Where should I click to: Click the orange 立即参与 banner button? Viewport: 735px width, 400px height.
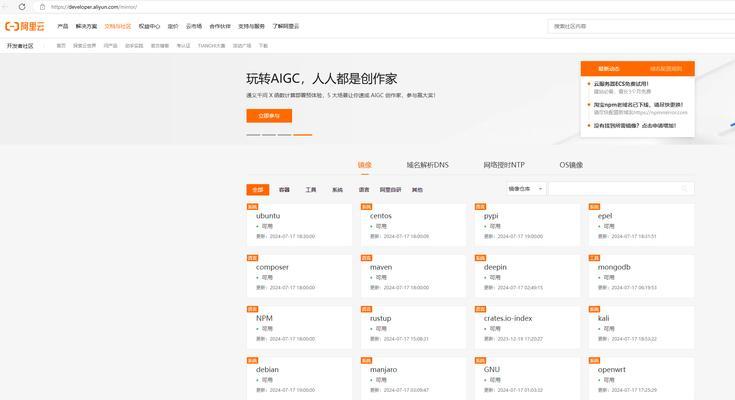pyautogui.click(x=269, y=116)
